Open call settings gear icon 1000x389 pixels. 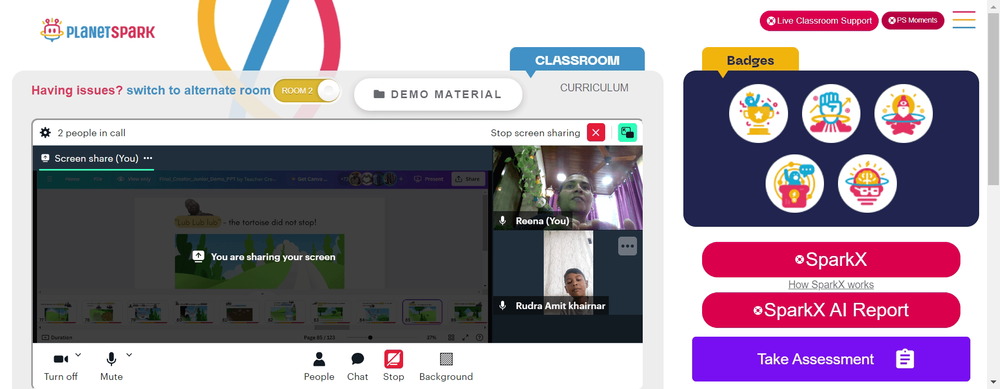click(45, 133)
